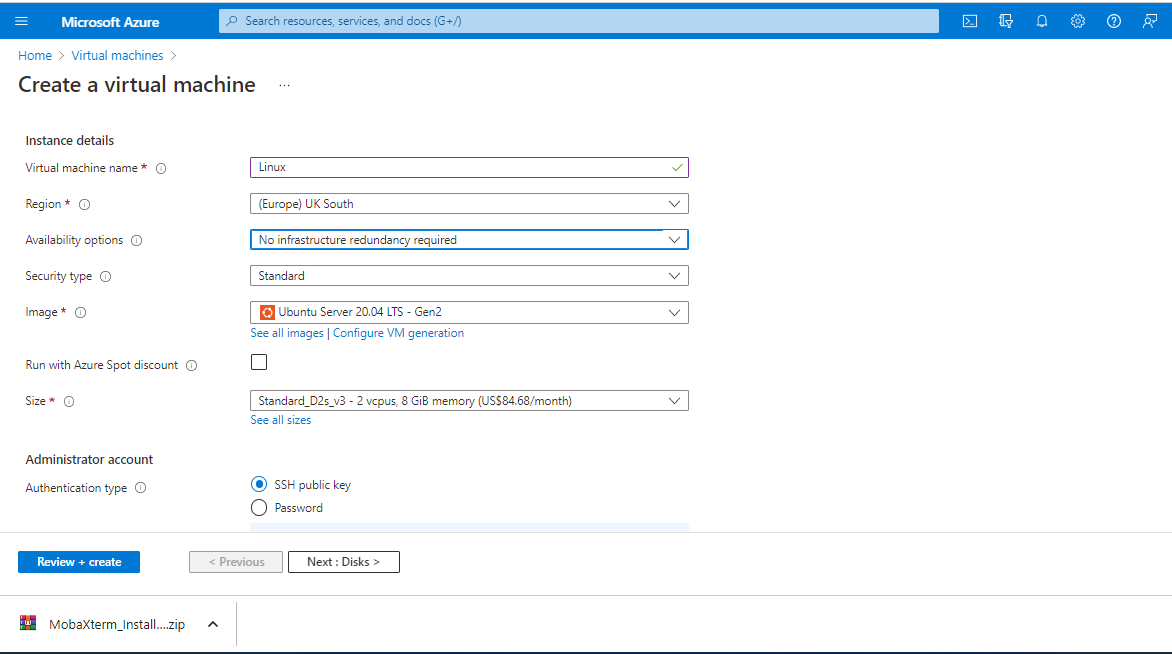Open the Size dropdown

point(469,401)
